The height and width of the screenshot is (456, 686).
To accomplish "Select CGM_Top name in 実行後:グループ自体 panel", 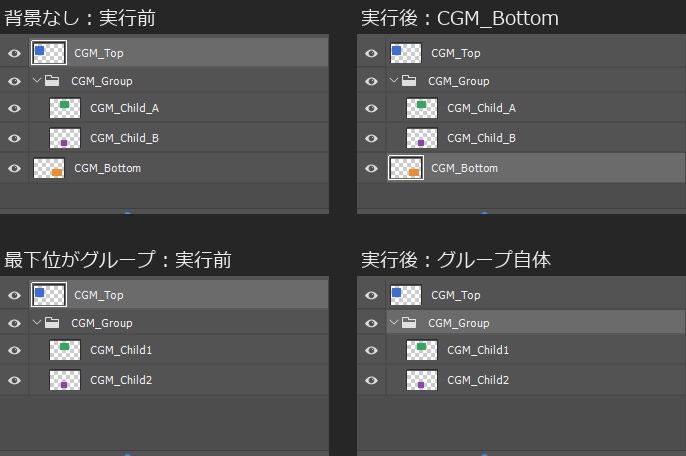I will pos(456,295).
